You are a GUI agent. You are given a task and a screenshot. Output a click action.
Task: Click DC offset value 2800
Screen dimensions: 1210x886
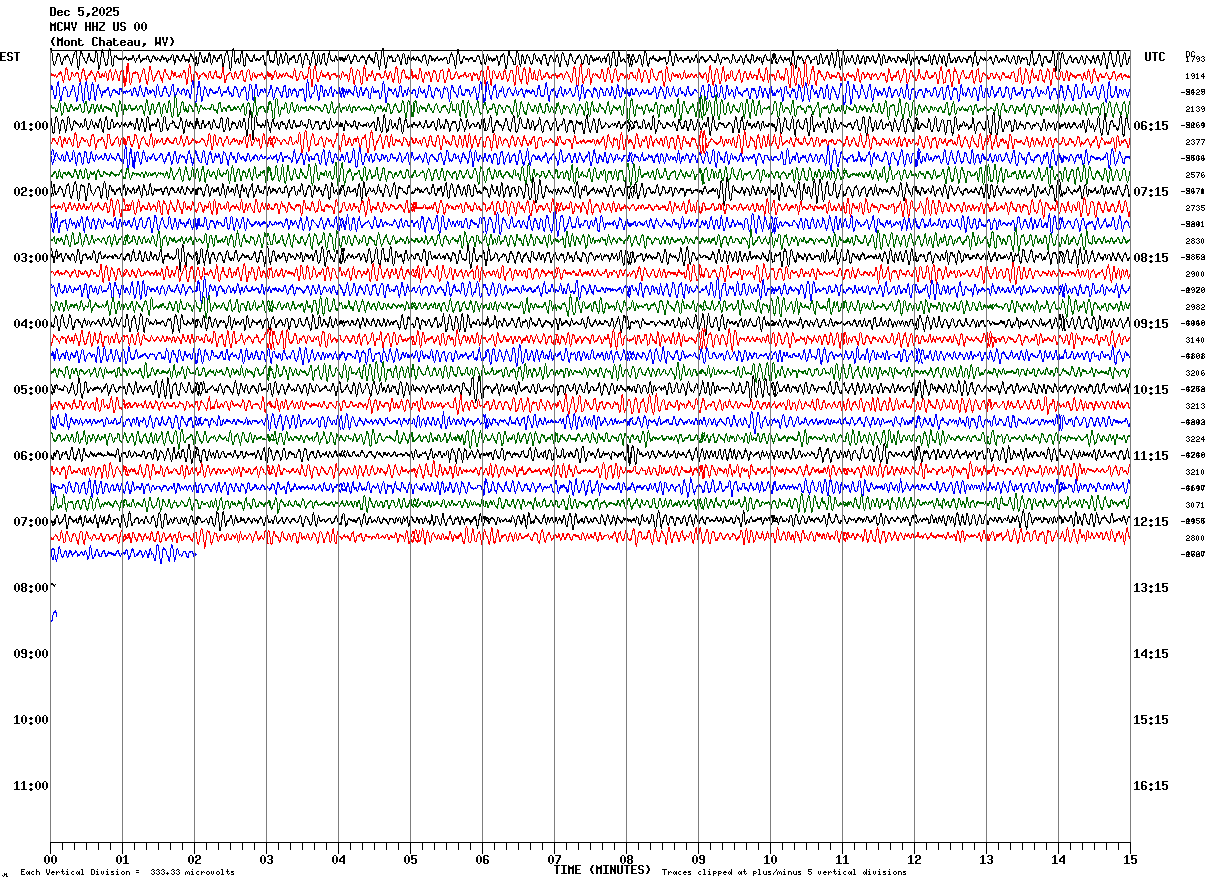pos(1195,538)
